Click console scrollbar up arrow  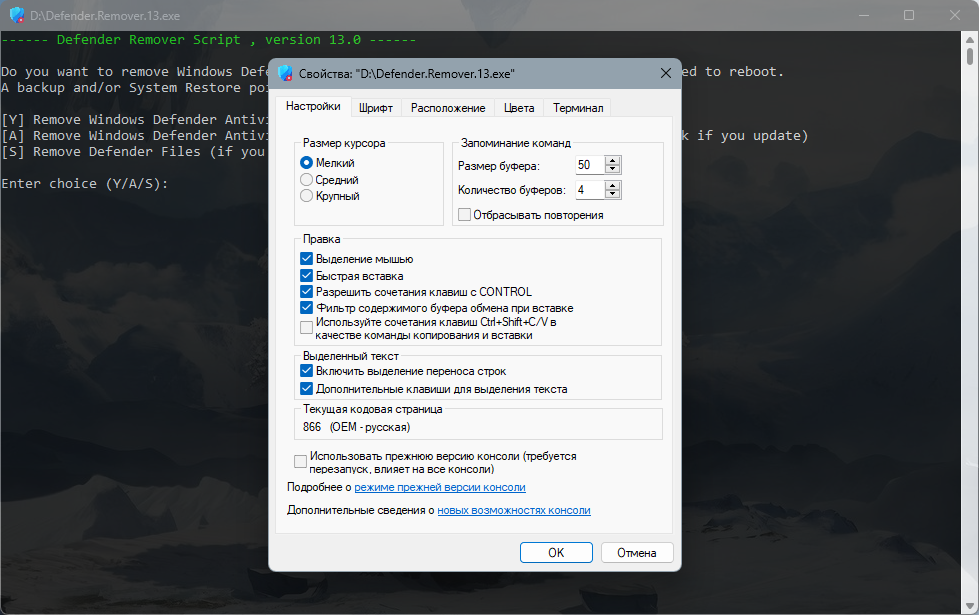[x=969, y=39]
